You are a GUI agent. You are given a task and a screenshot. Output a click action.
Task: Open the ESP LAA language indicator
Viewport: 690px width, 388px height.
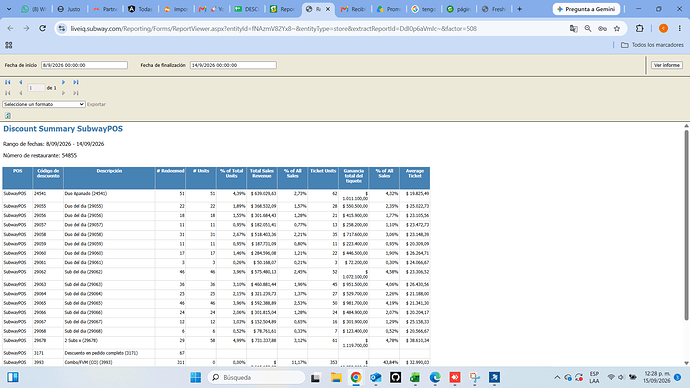[595, 377]
